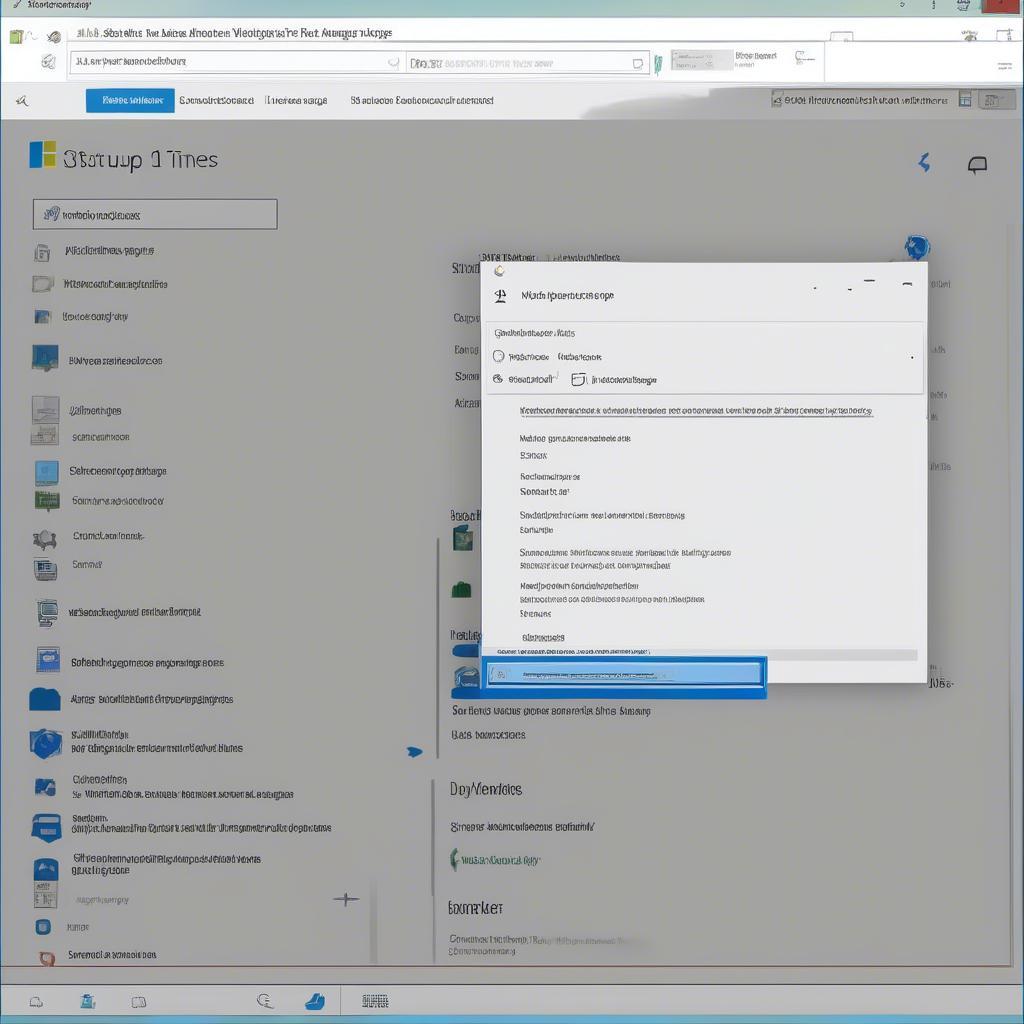Click the small round icon at the dialog's top-left corner
The width and height of the screenshot is (1024, 1024).
pyautogui.click(x=500, y=271)
